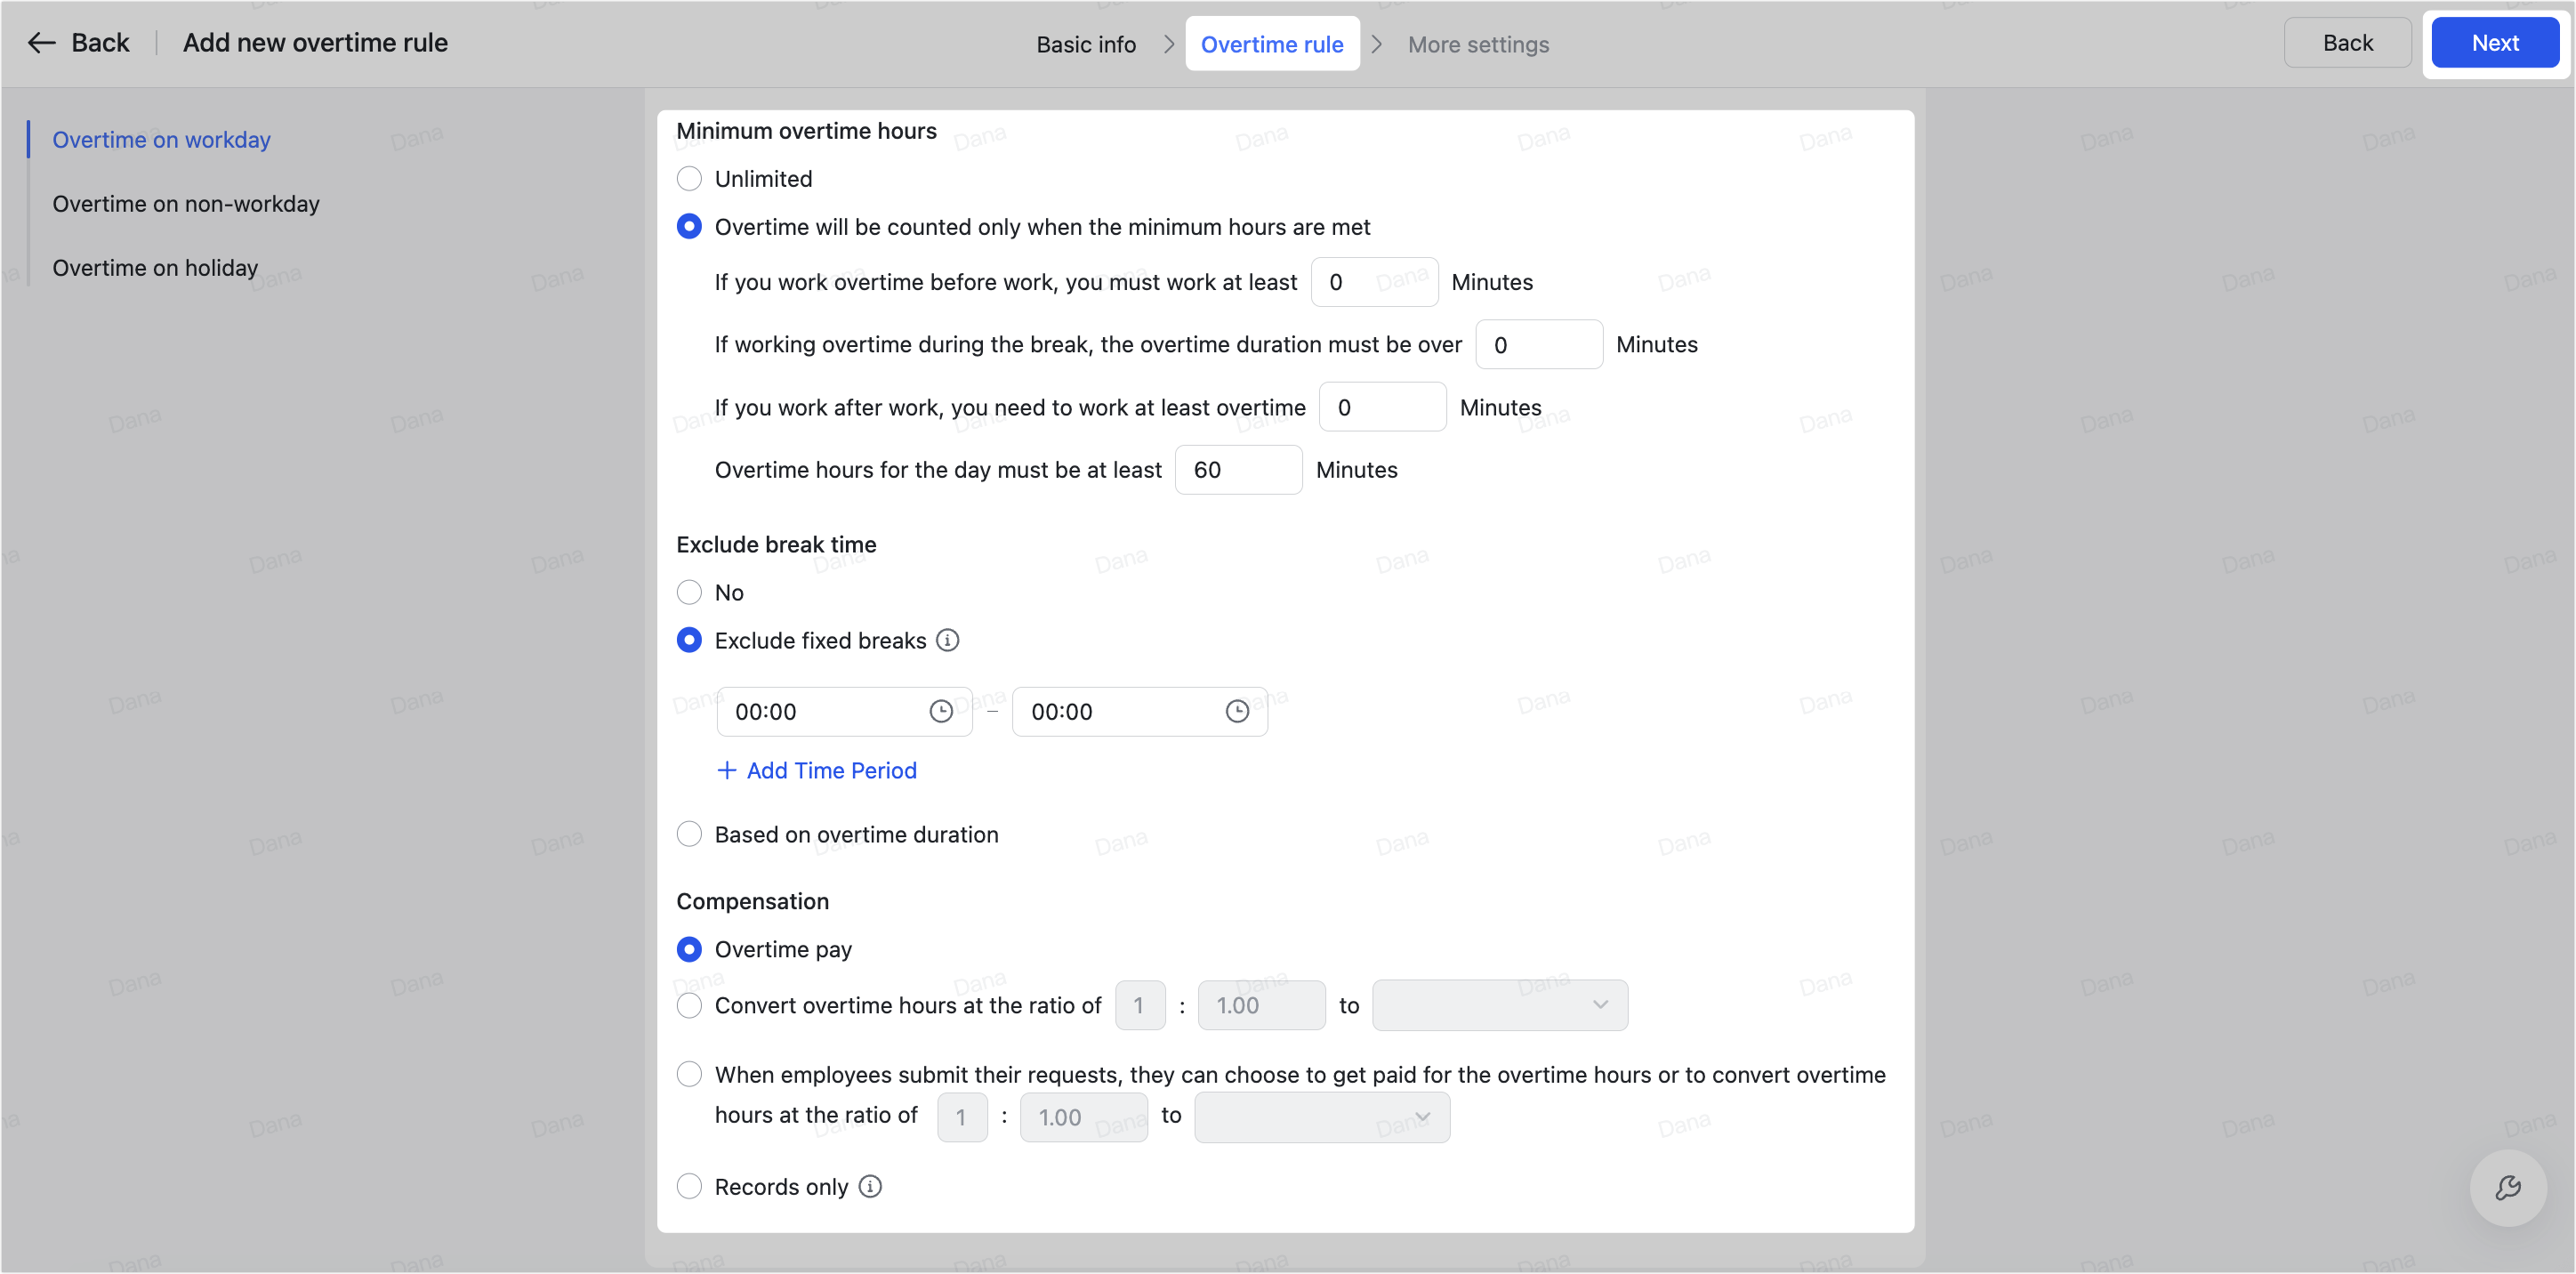The image size is (2576, 1274).
Task: Select Records only as the compensation type
Action: click(689, 1186)
